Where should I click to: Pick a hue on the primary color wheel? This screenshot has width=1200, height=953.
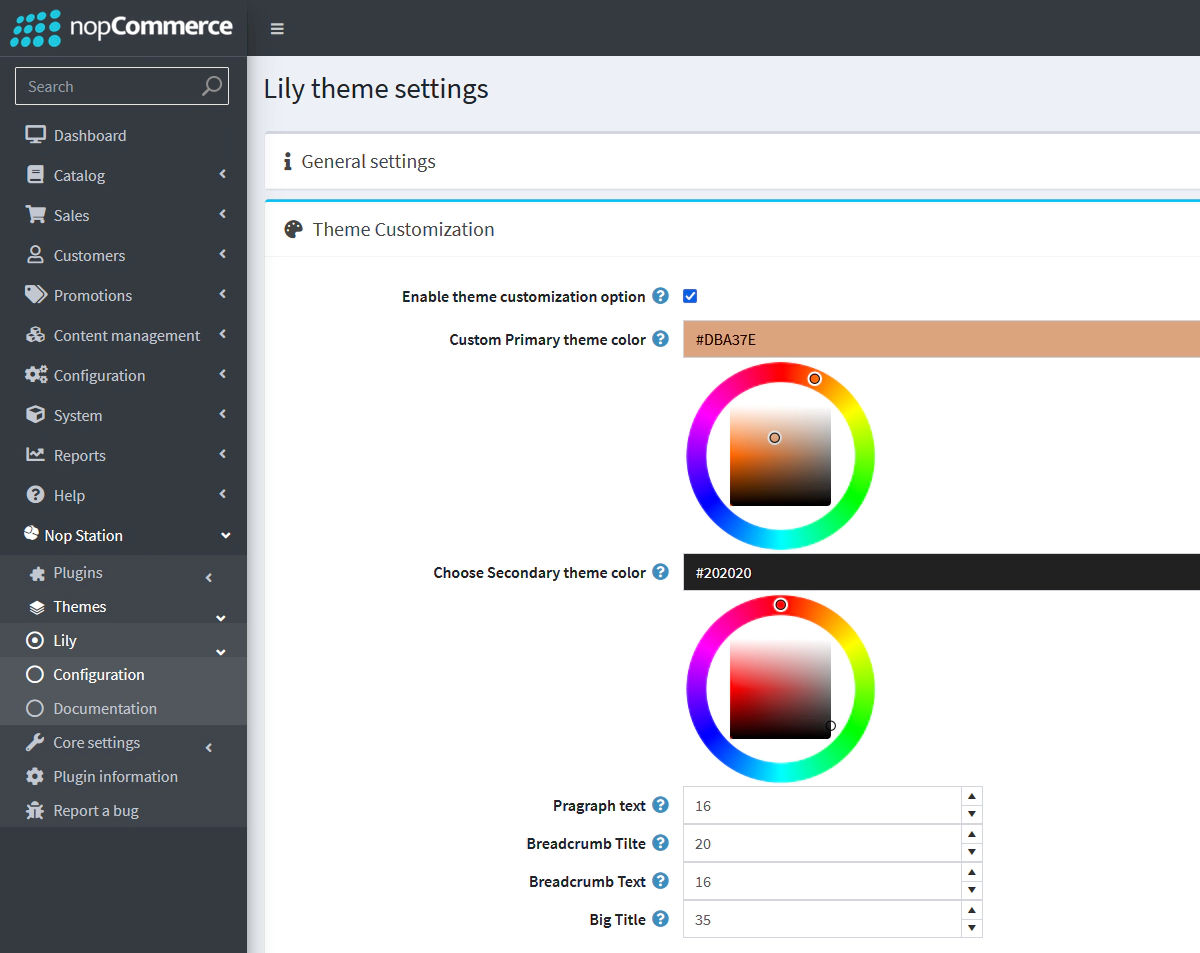point(814,379)
